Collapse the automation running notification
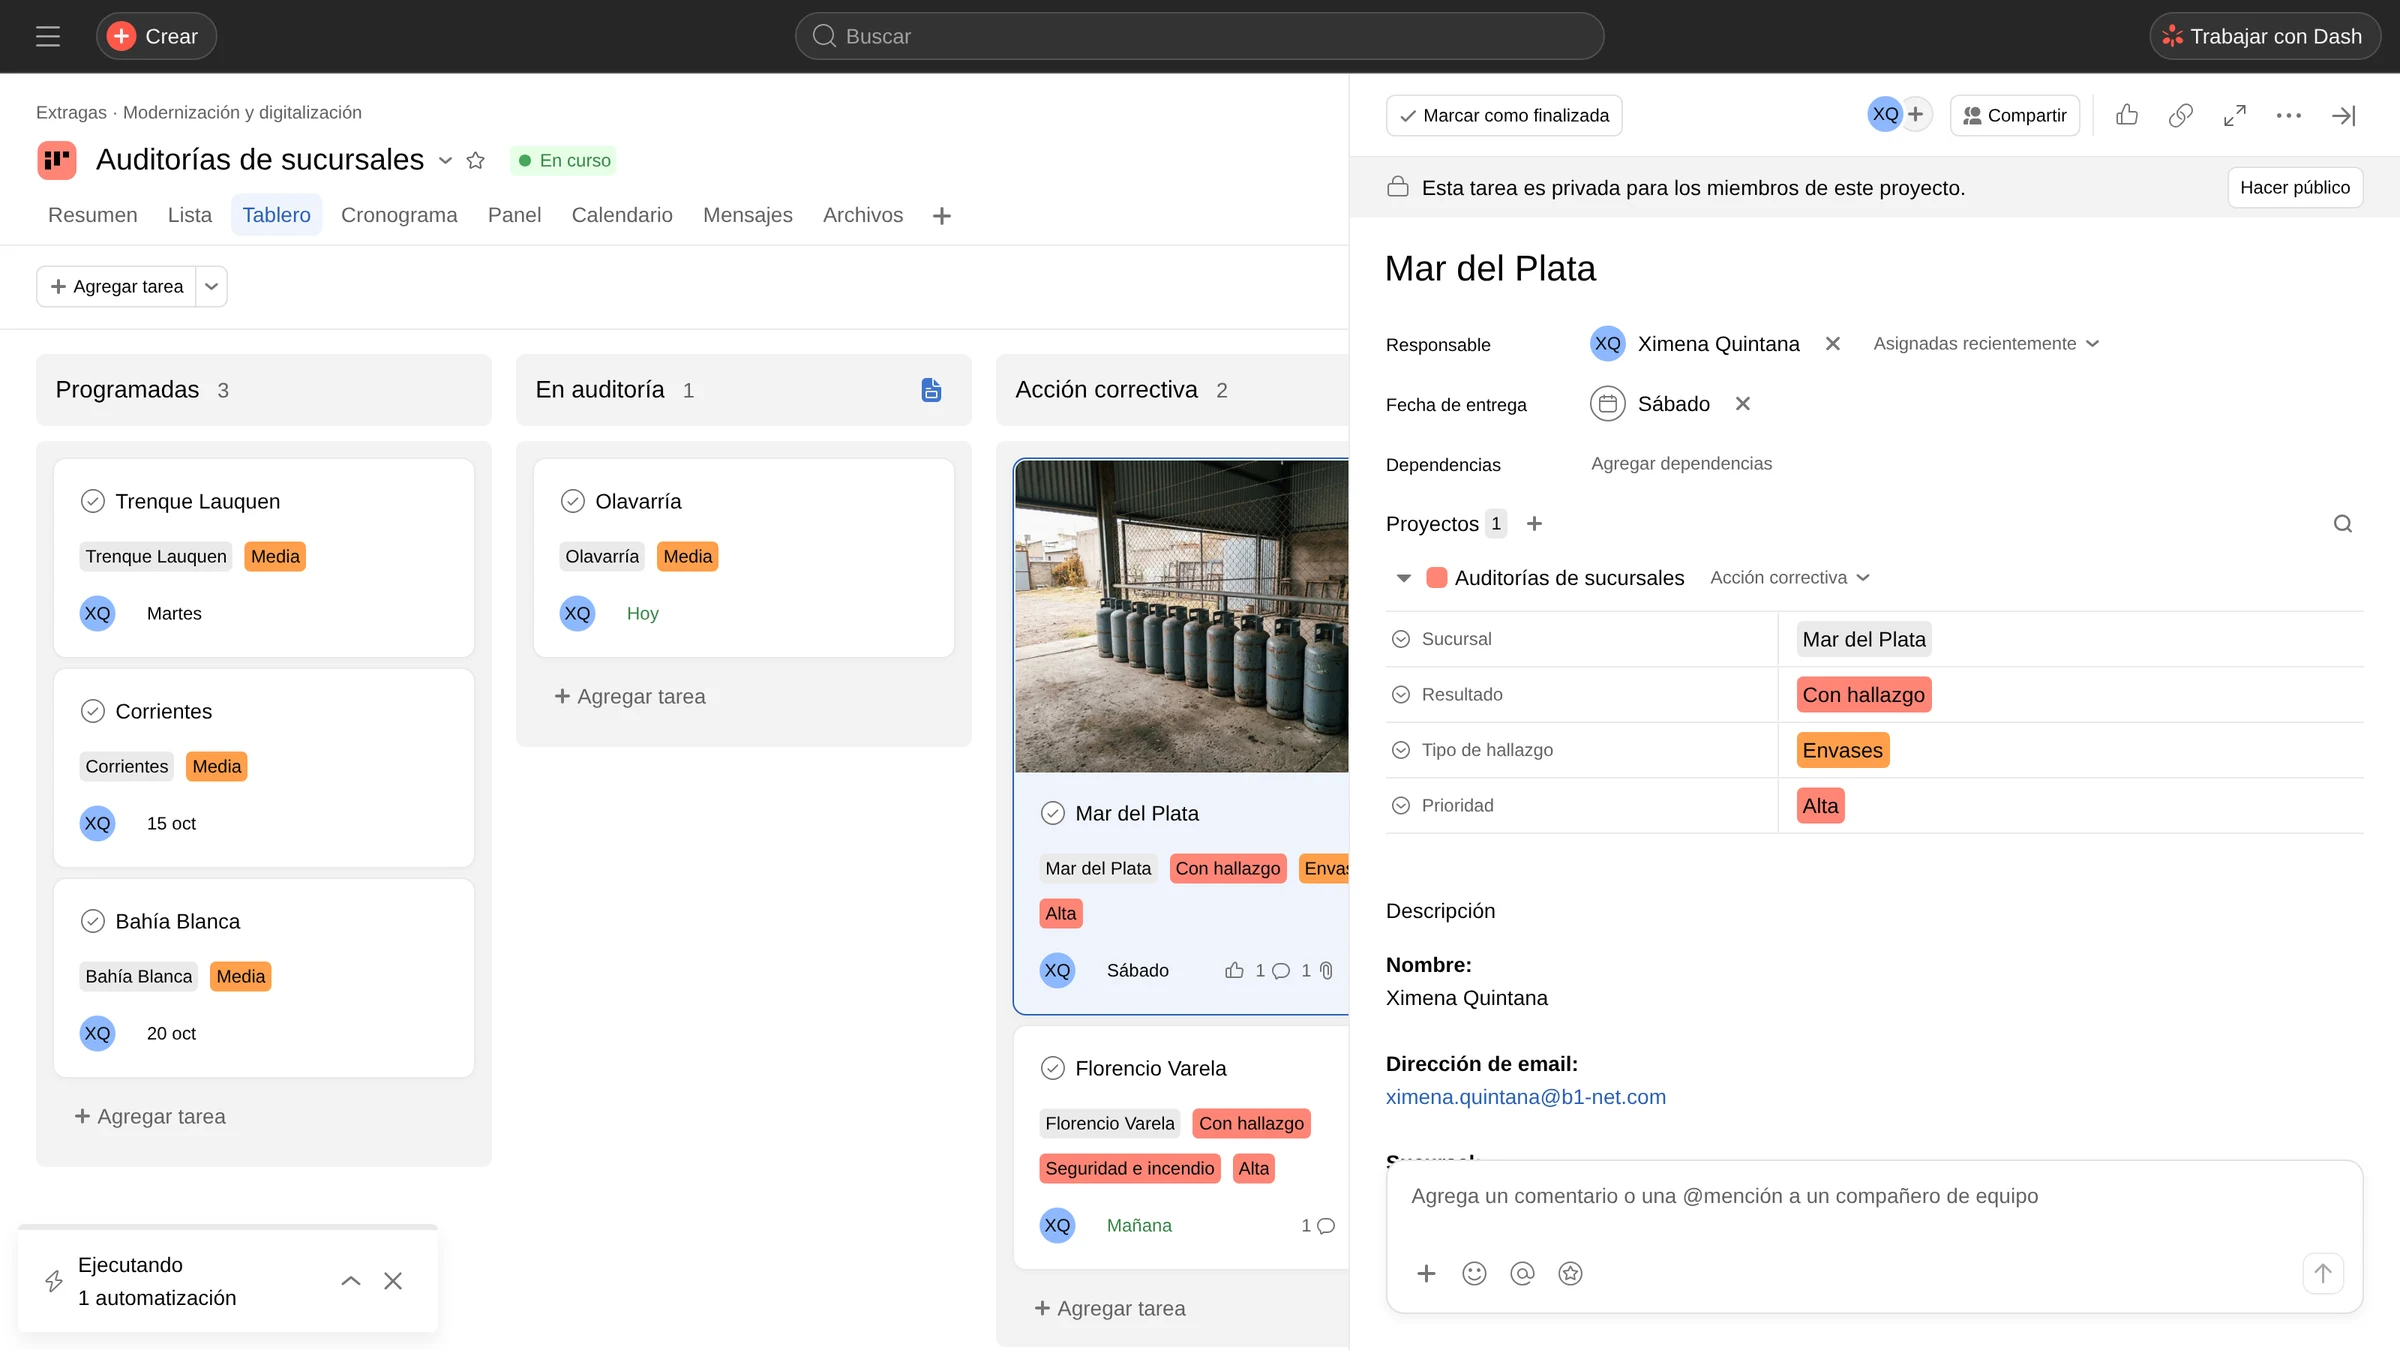 pos(351,1281)
